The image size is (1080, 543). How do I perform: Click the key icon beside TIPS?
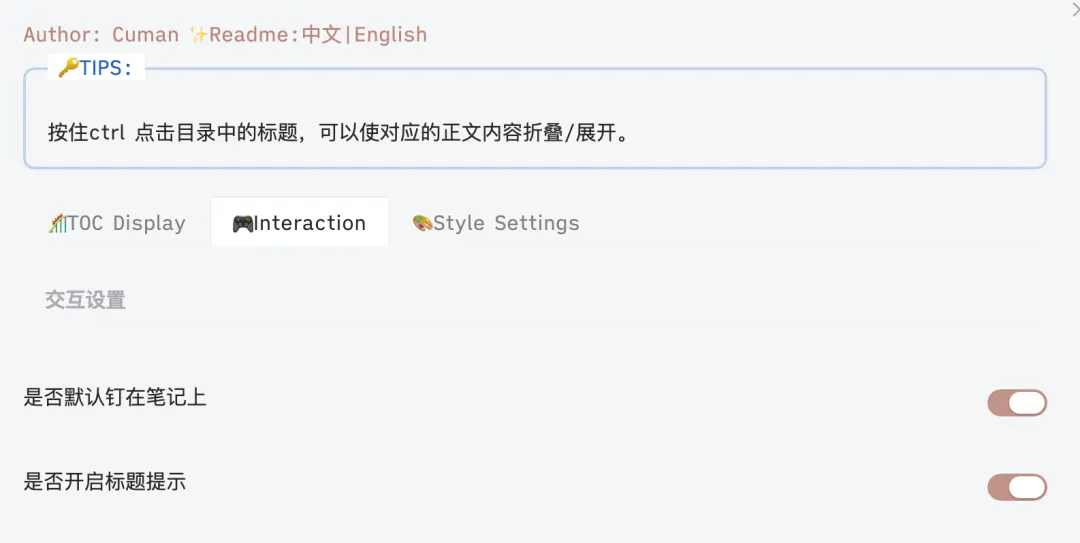(69, 68)
